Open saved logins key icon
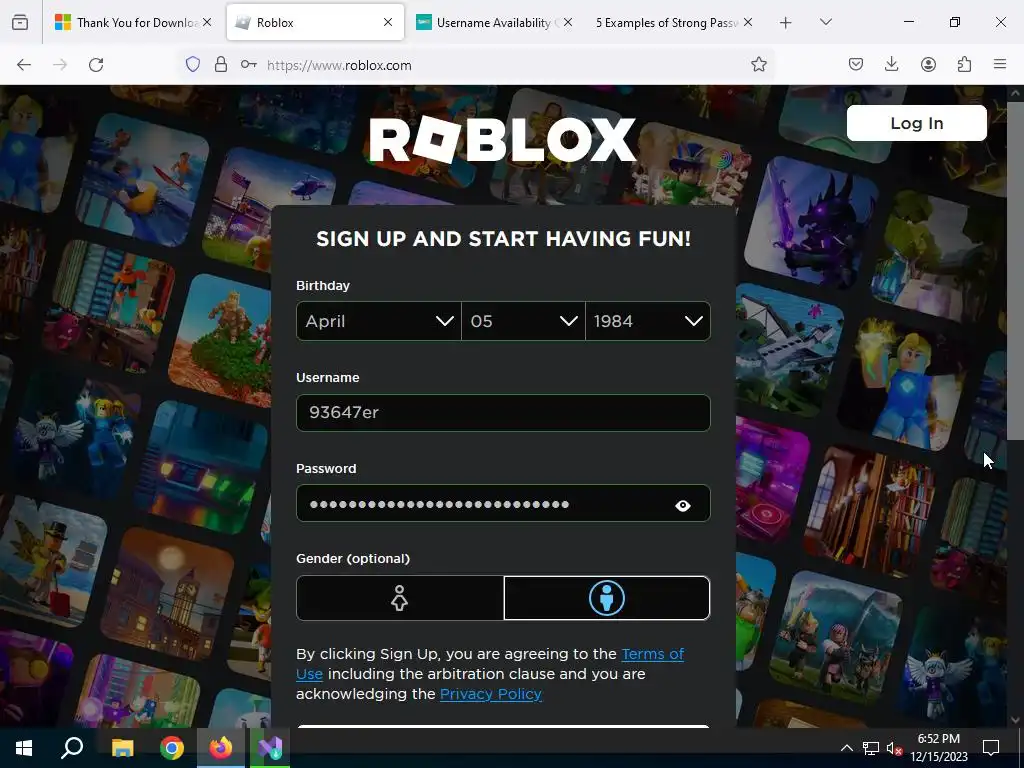The height and width of the screenshot is (768, 1024). pos(249,65)
